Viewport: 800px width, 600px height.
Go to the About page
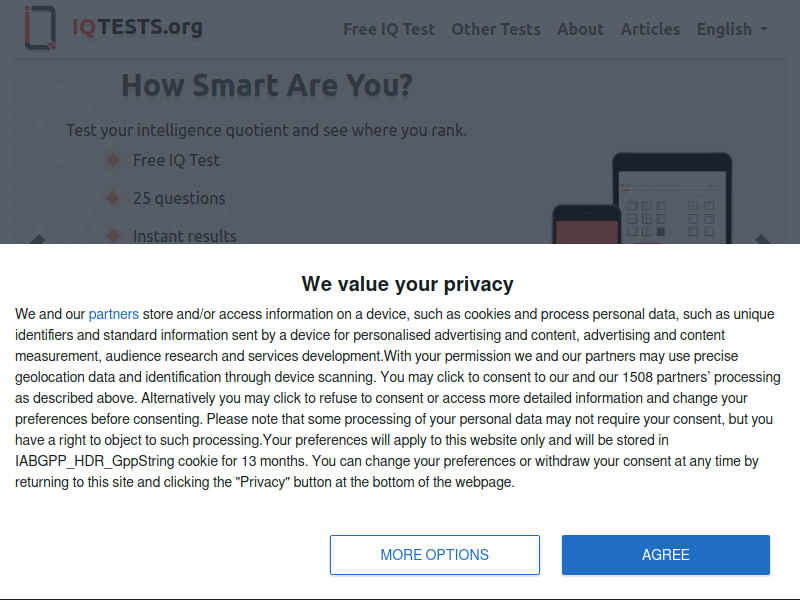[x=581, y=29]
